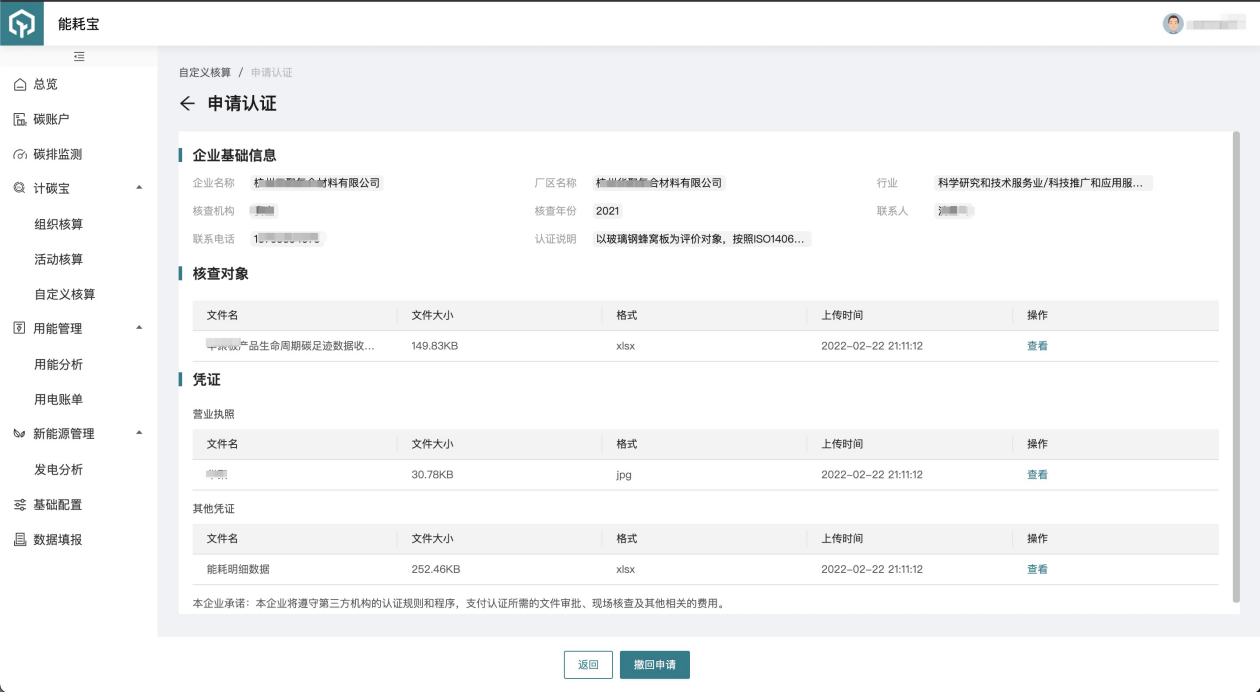
Task: Collapse the 用能管理 menu group
Action: click(x=139, y=328)
